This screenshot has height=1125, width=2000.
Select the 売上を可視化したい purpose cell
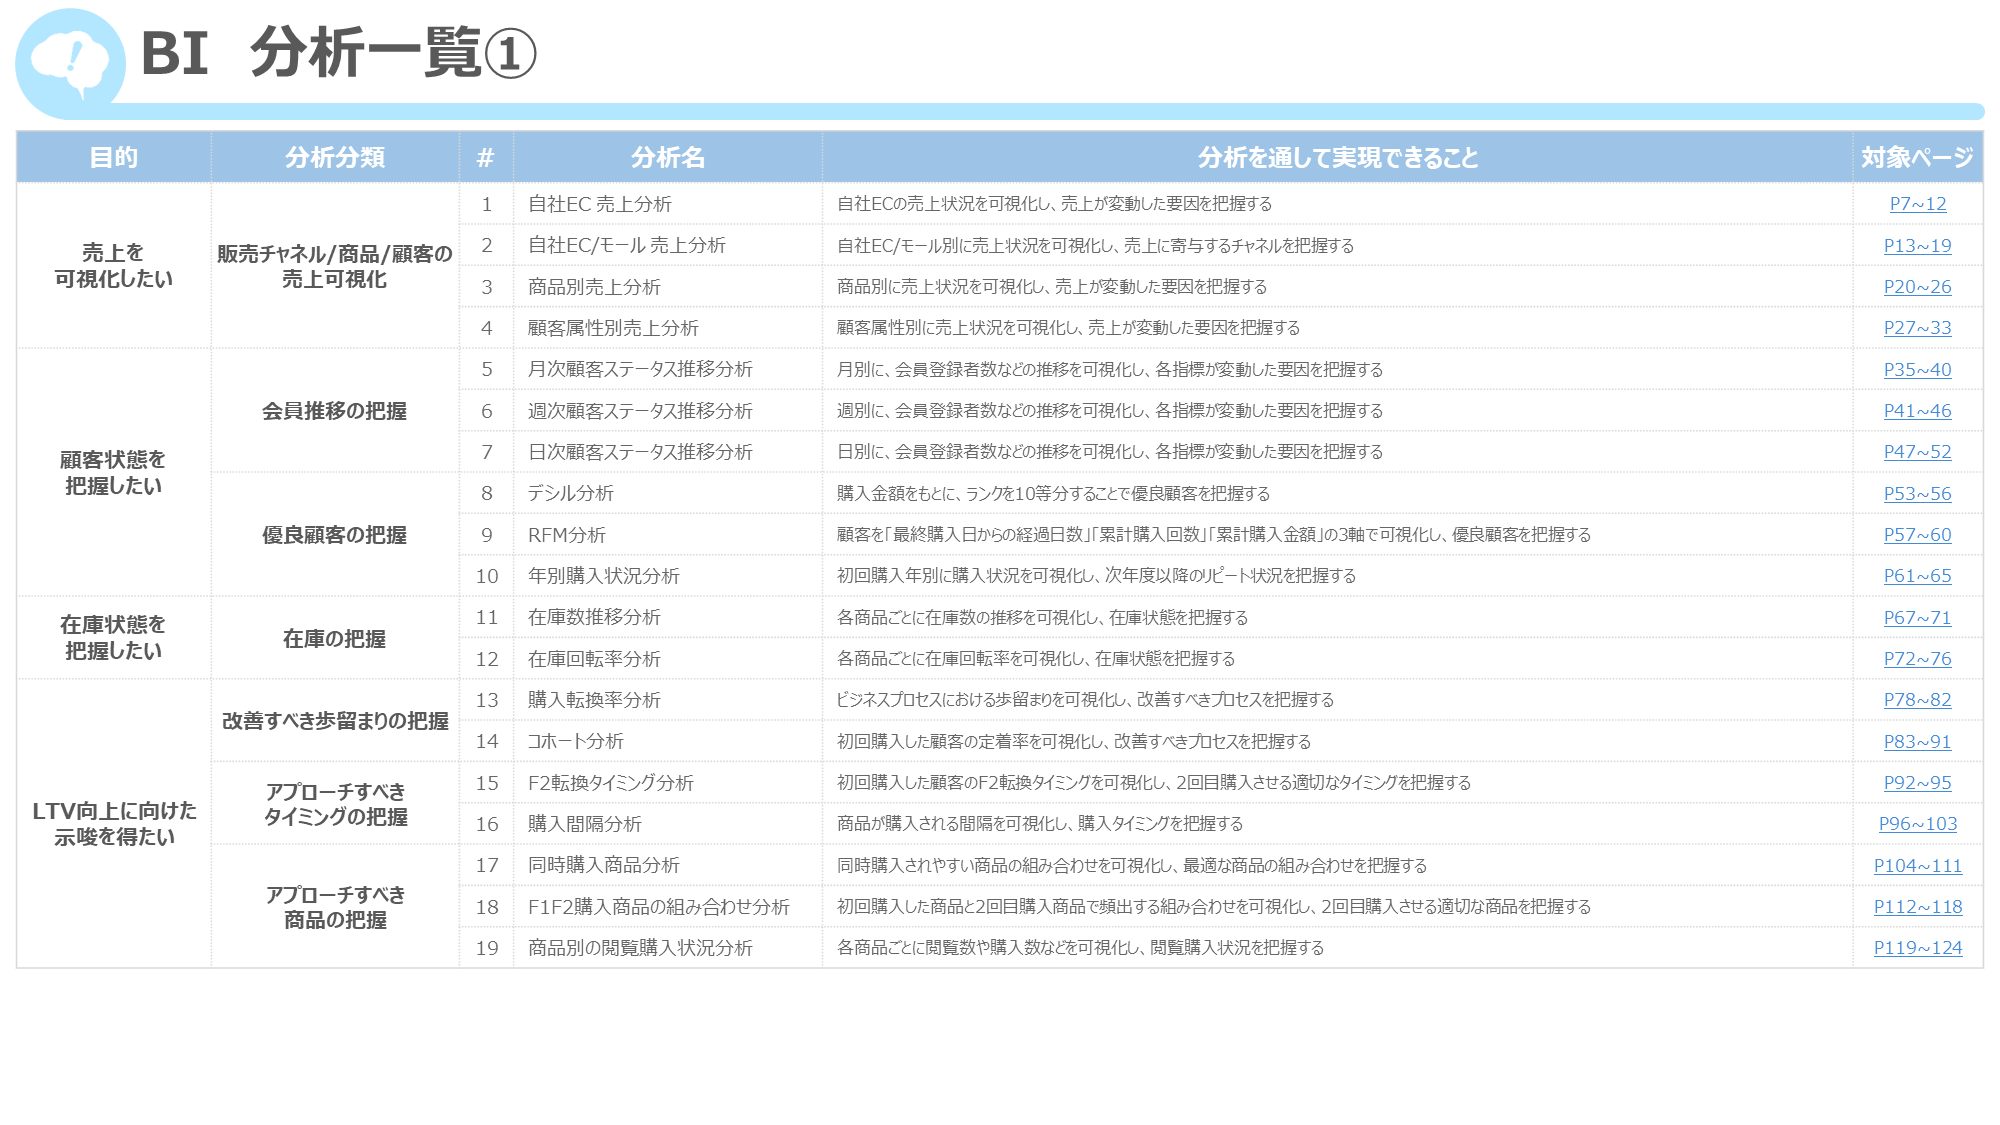click(x=114, y=266)
